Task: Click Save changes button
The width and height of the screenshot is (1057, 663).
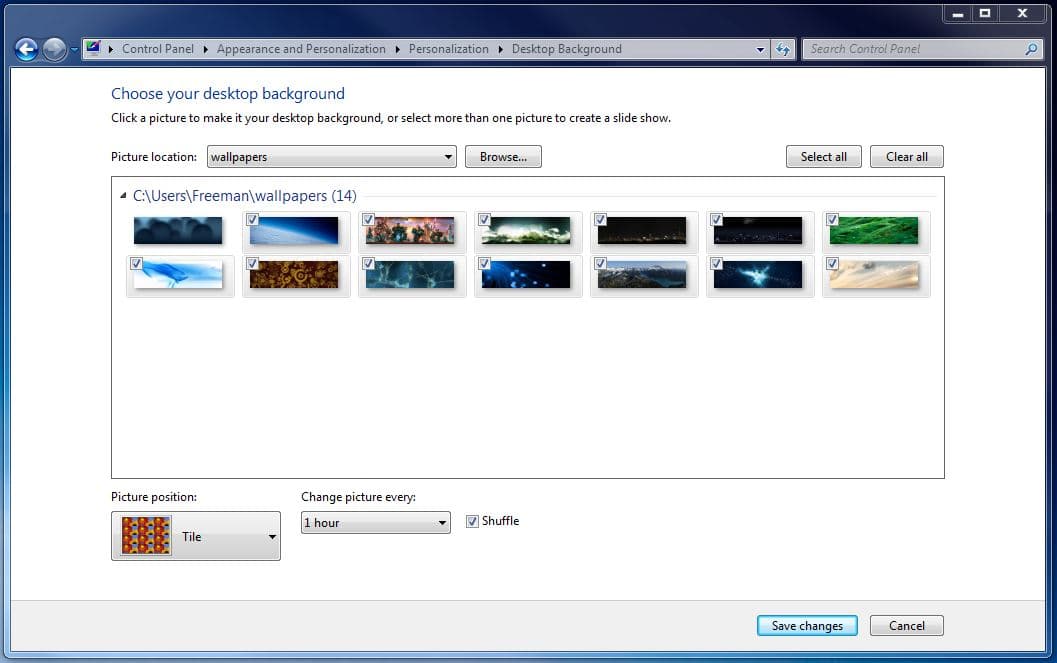Action: [807, 626]
